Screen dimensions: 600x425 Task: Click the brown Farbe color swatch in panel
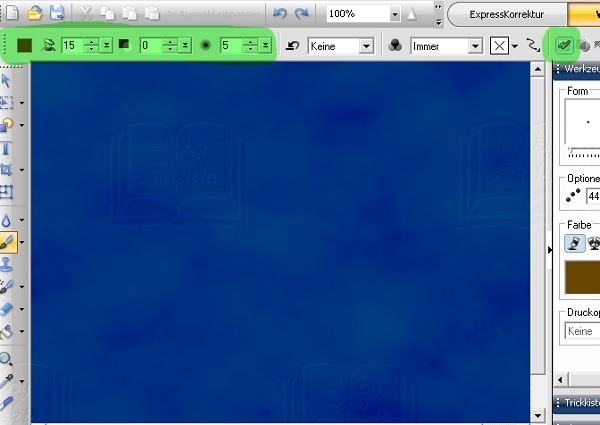tap(582, 277)
